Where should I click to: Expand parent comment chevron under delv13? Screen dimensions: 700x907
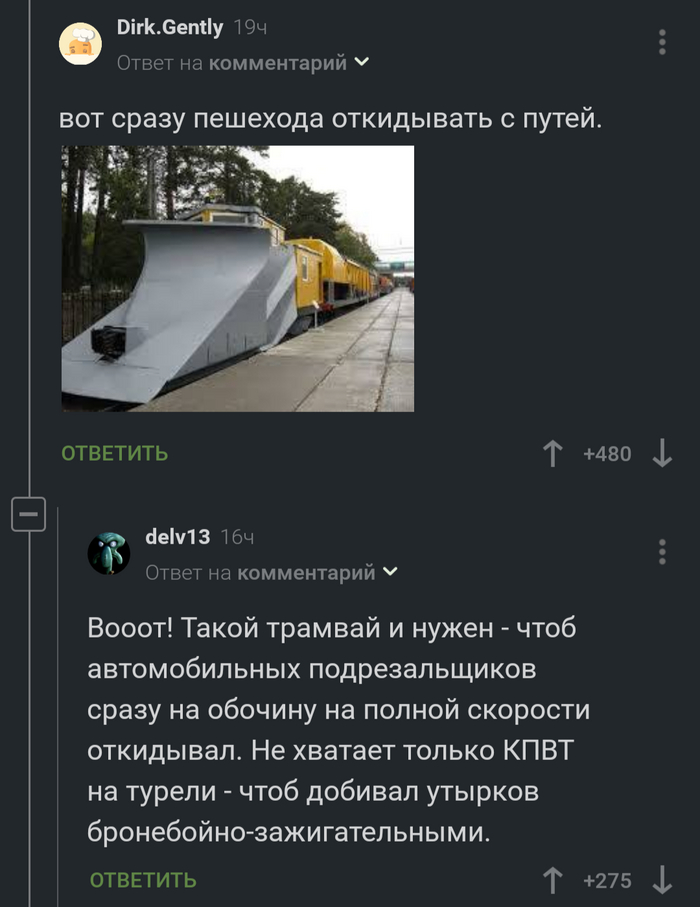[390, 572]
